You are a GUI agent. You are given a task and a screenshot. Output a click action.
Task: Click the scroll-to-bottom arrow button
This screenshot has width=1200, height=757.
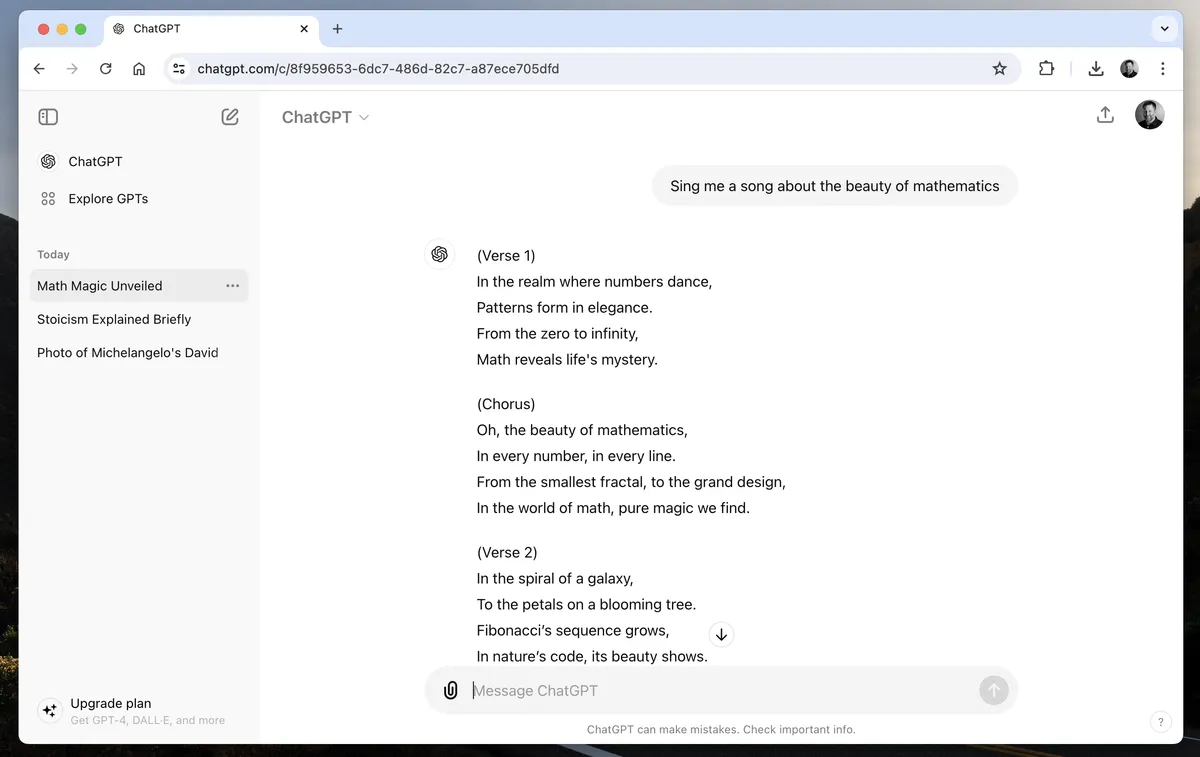pos(721,635)
